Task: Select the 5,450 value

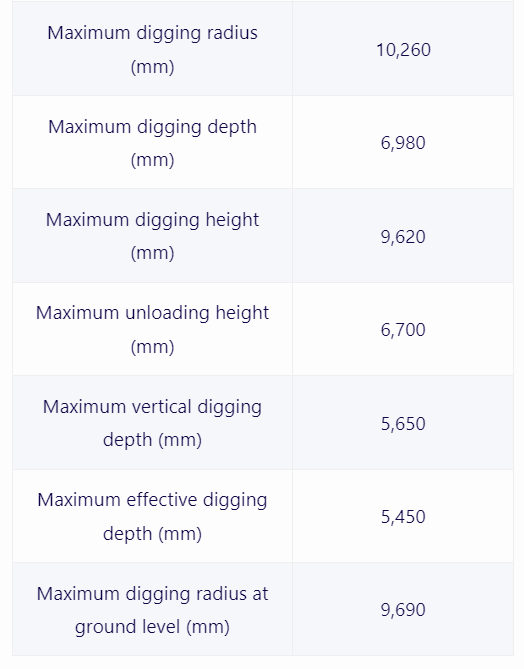Action: [x=403, y=516]
